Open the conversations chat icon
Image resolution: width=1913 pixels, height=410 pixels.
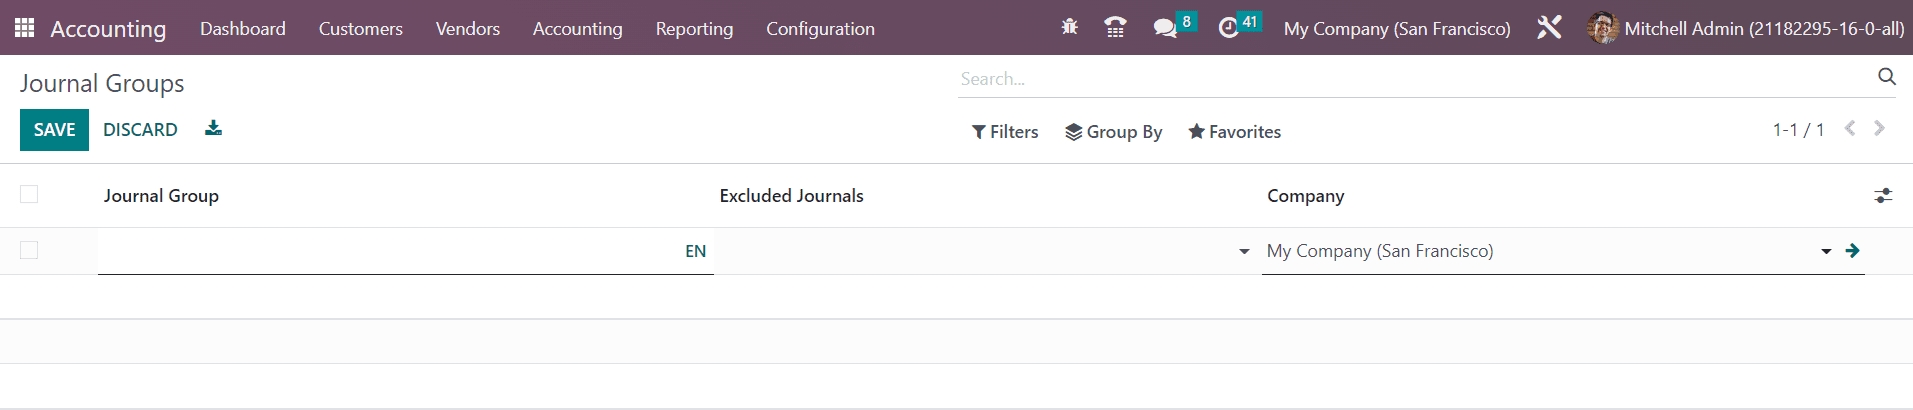[x=1165, y=28]
